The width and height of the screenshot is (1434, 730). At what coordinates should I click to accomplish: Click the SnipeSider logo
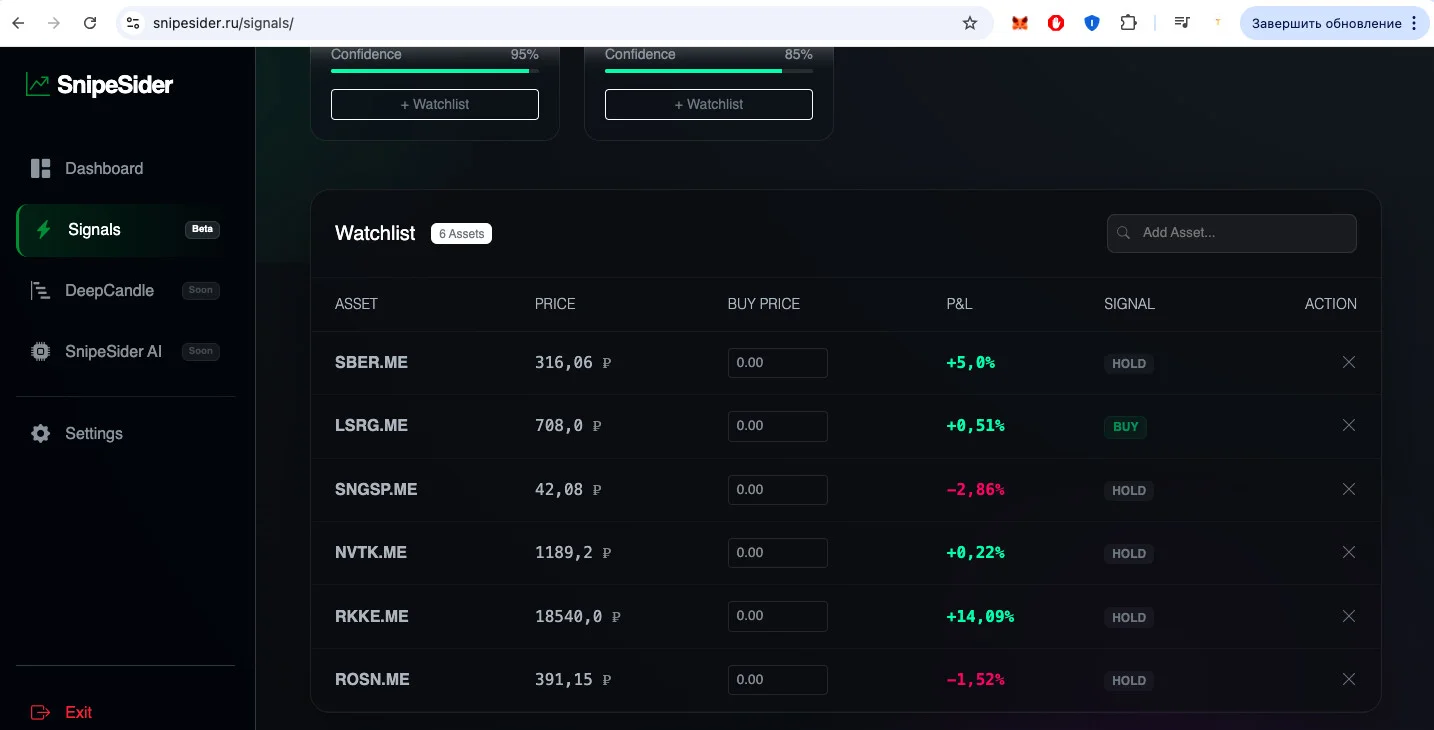tap(99, 85)
